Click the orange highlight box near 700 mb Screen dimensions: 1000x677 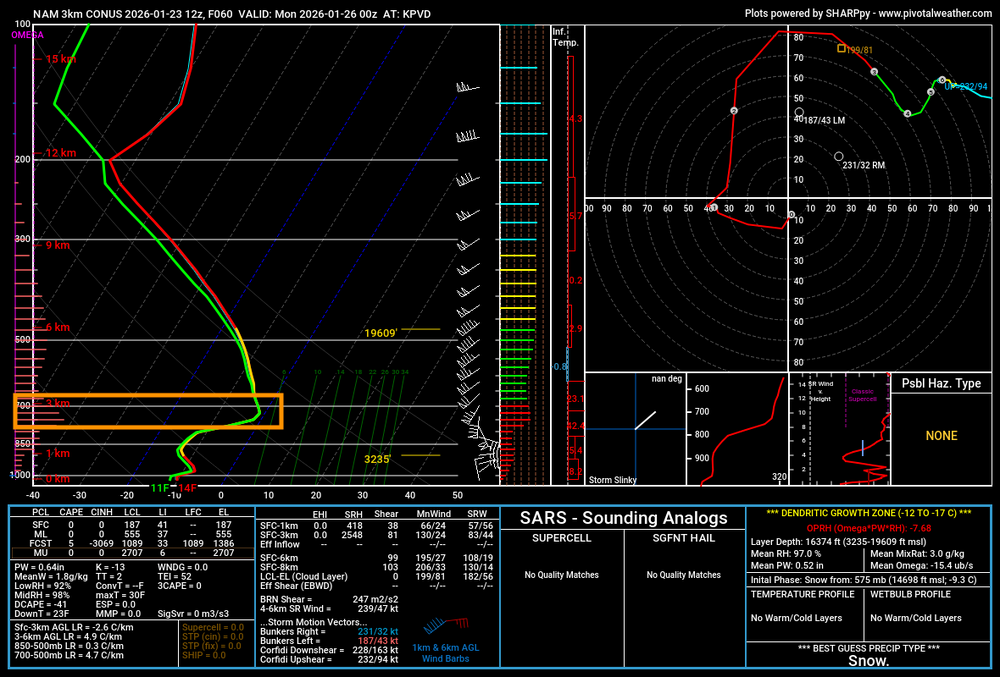148,411
